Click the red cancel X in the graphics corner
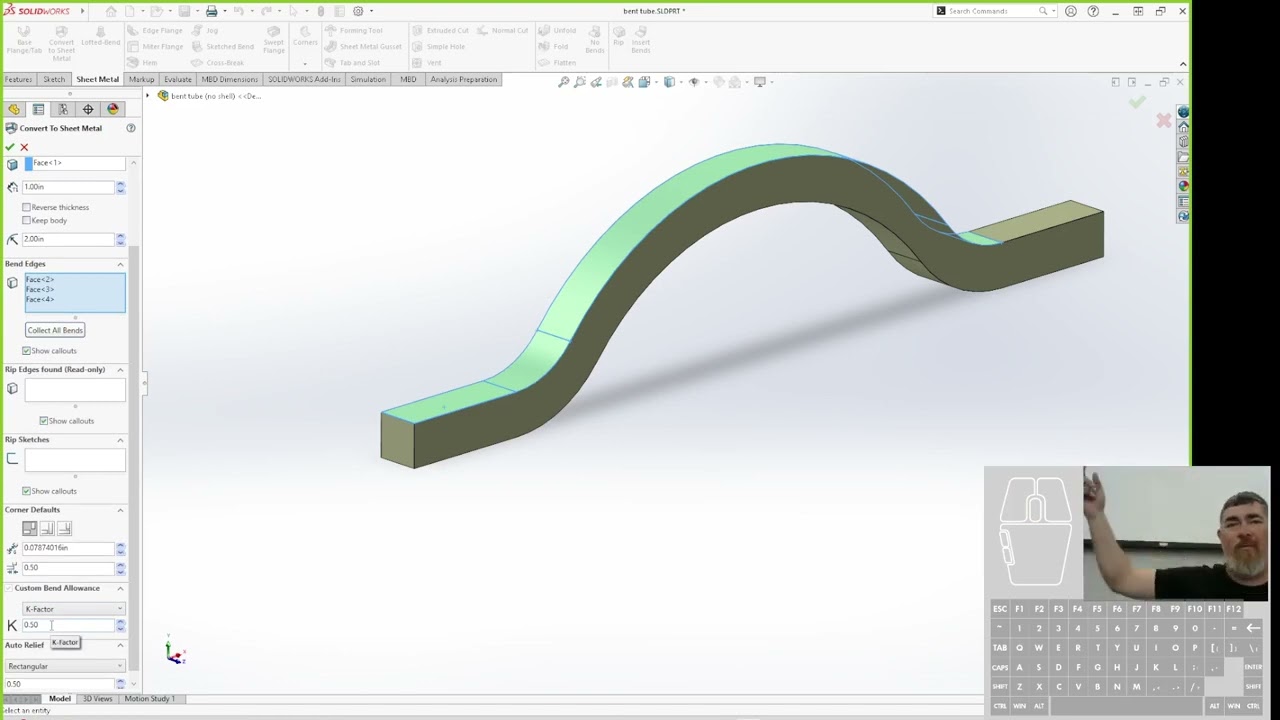The height and width of the screenshot is (720, 1280). point(1163,121)
